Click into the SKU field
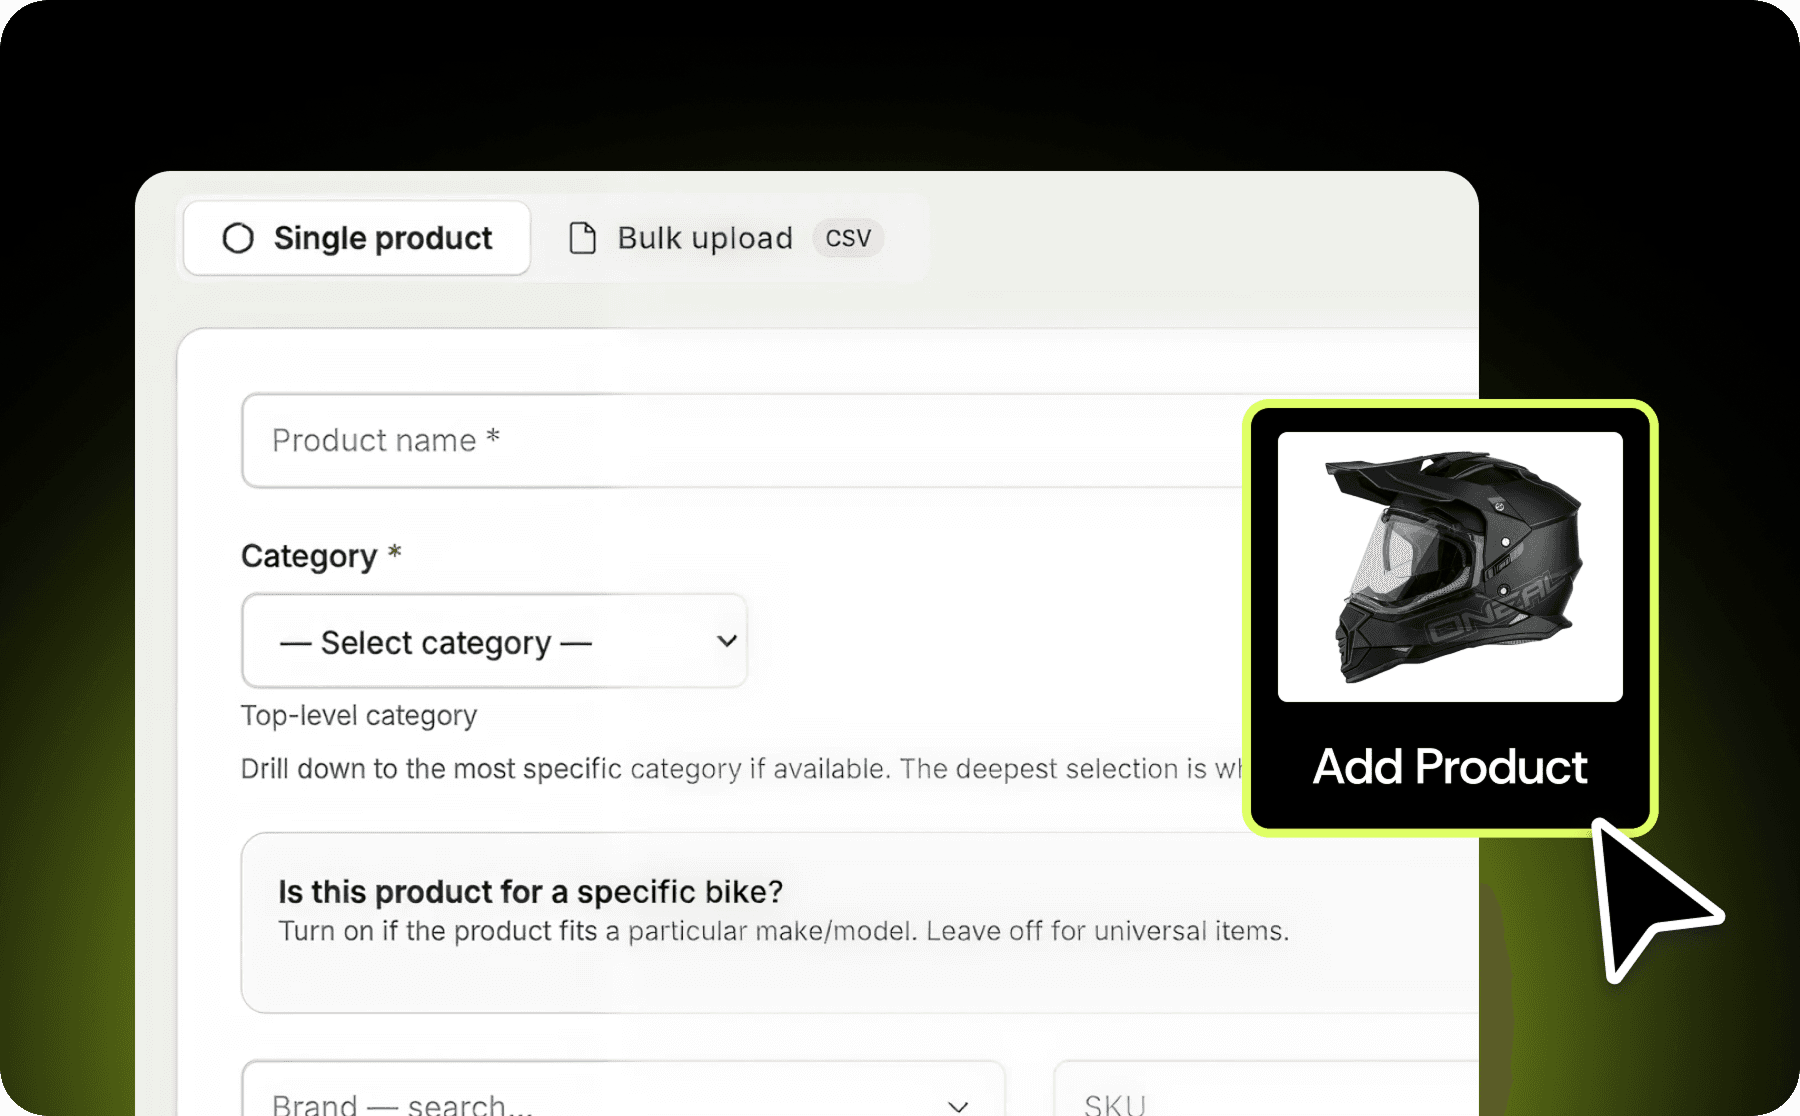This screenshot has width=1800, height=1116. pyautogui.click(x=1267, y=1089)
